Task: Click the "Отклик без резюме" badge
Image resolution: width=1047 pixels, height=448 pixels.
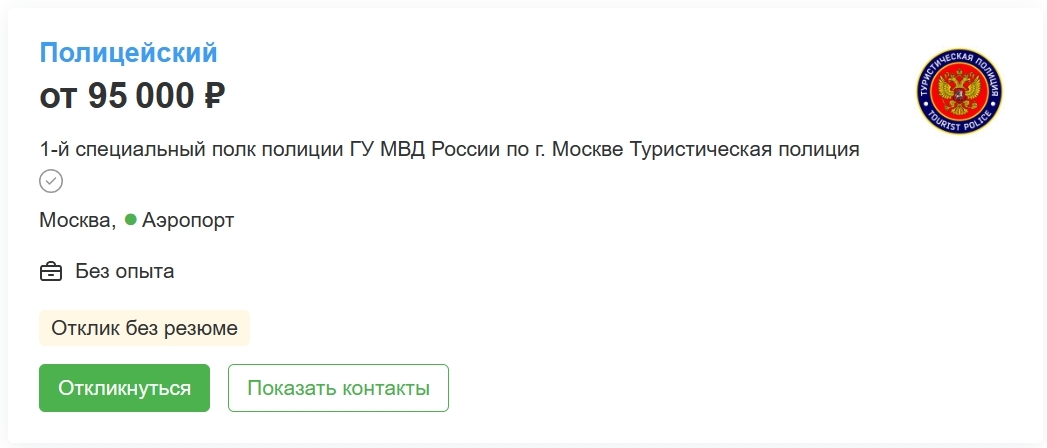Action: [144, 328]
